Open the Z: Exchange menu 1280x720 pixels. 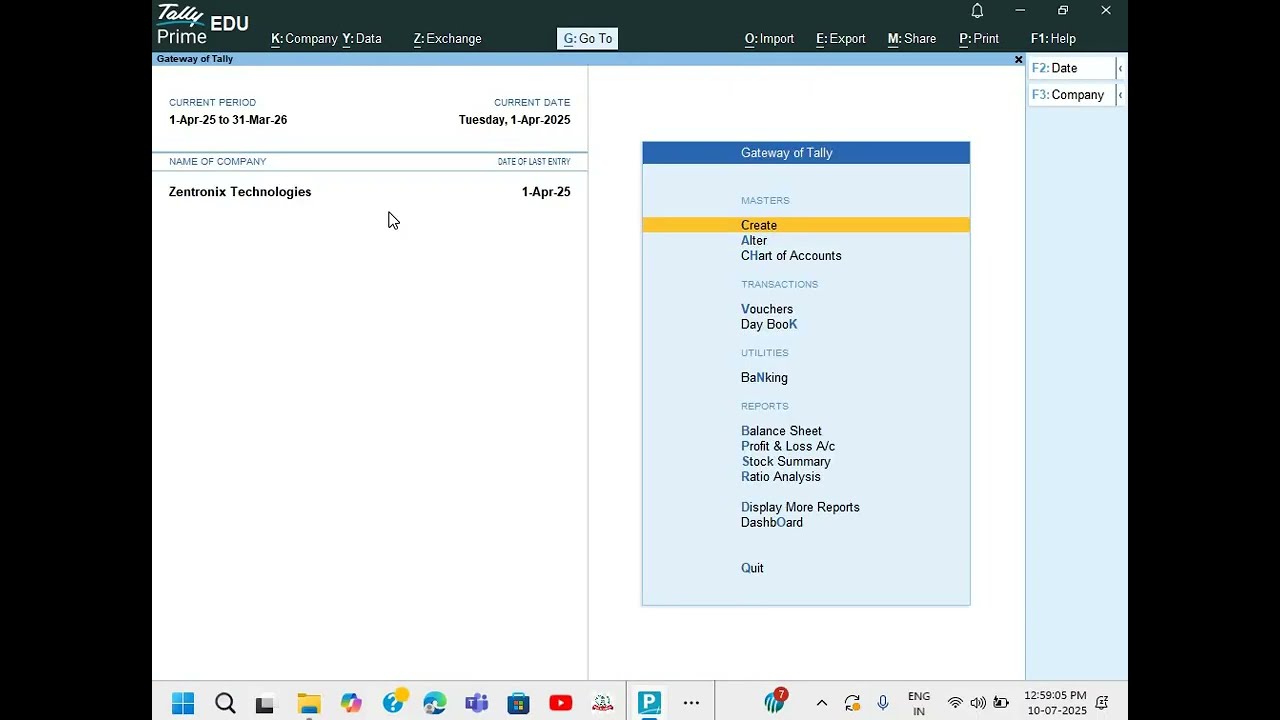pyautogui.click(x=447, y=39)
